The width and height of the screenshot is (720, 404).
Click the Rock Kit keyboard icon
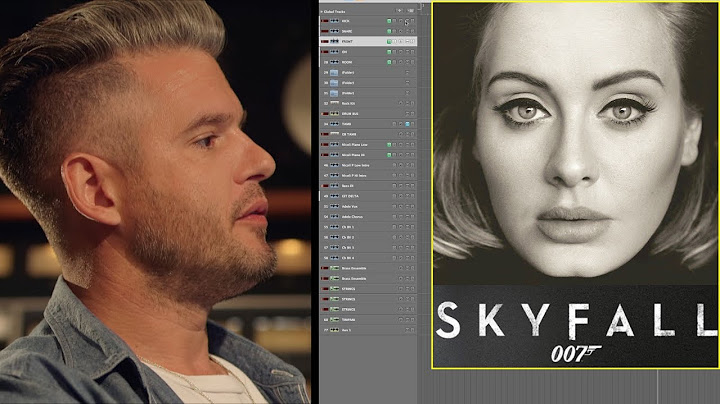pos(334,103)
